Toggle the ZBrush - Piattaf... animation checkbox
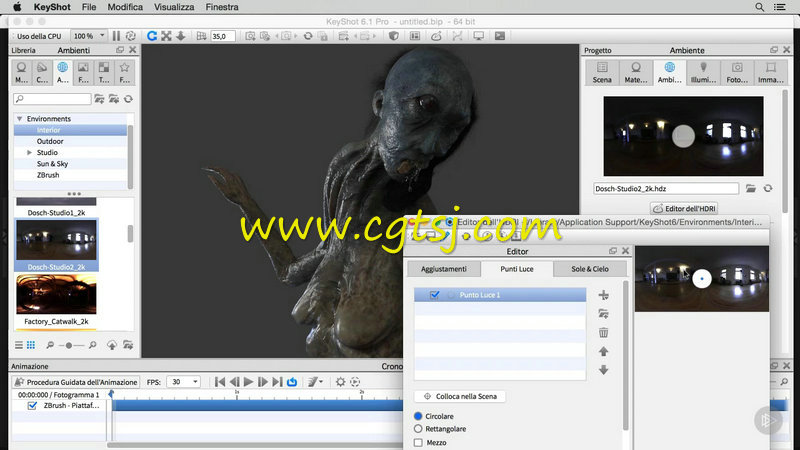This screenshot has height=450, width=800. coord(32,406)
